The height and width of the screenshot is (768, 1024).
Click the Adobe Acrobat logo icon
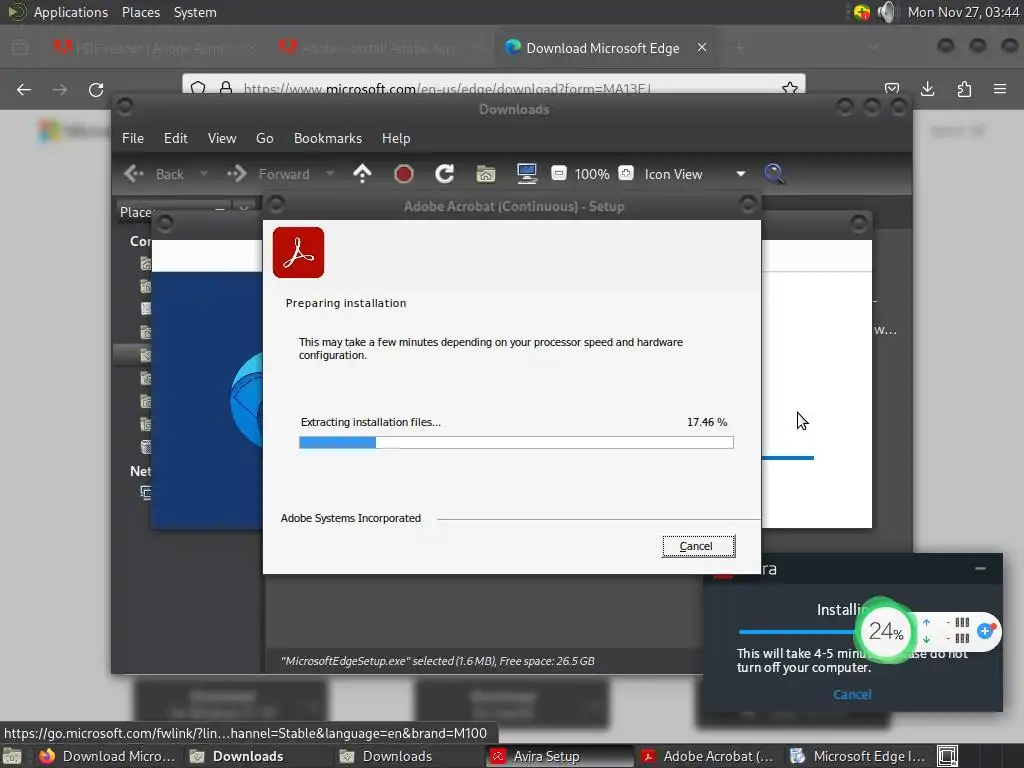coord(298,253)
